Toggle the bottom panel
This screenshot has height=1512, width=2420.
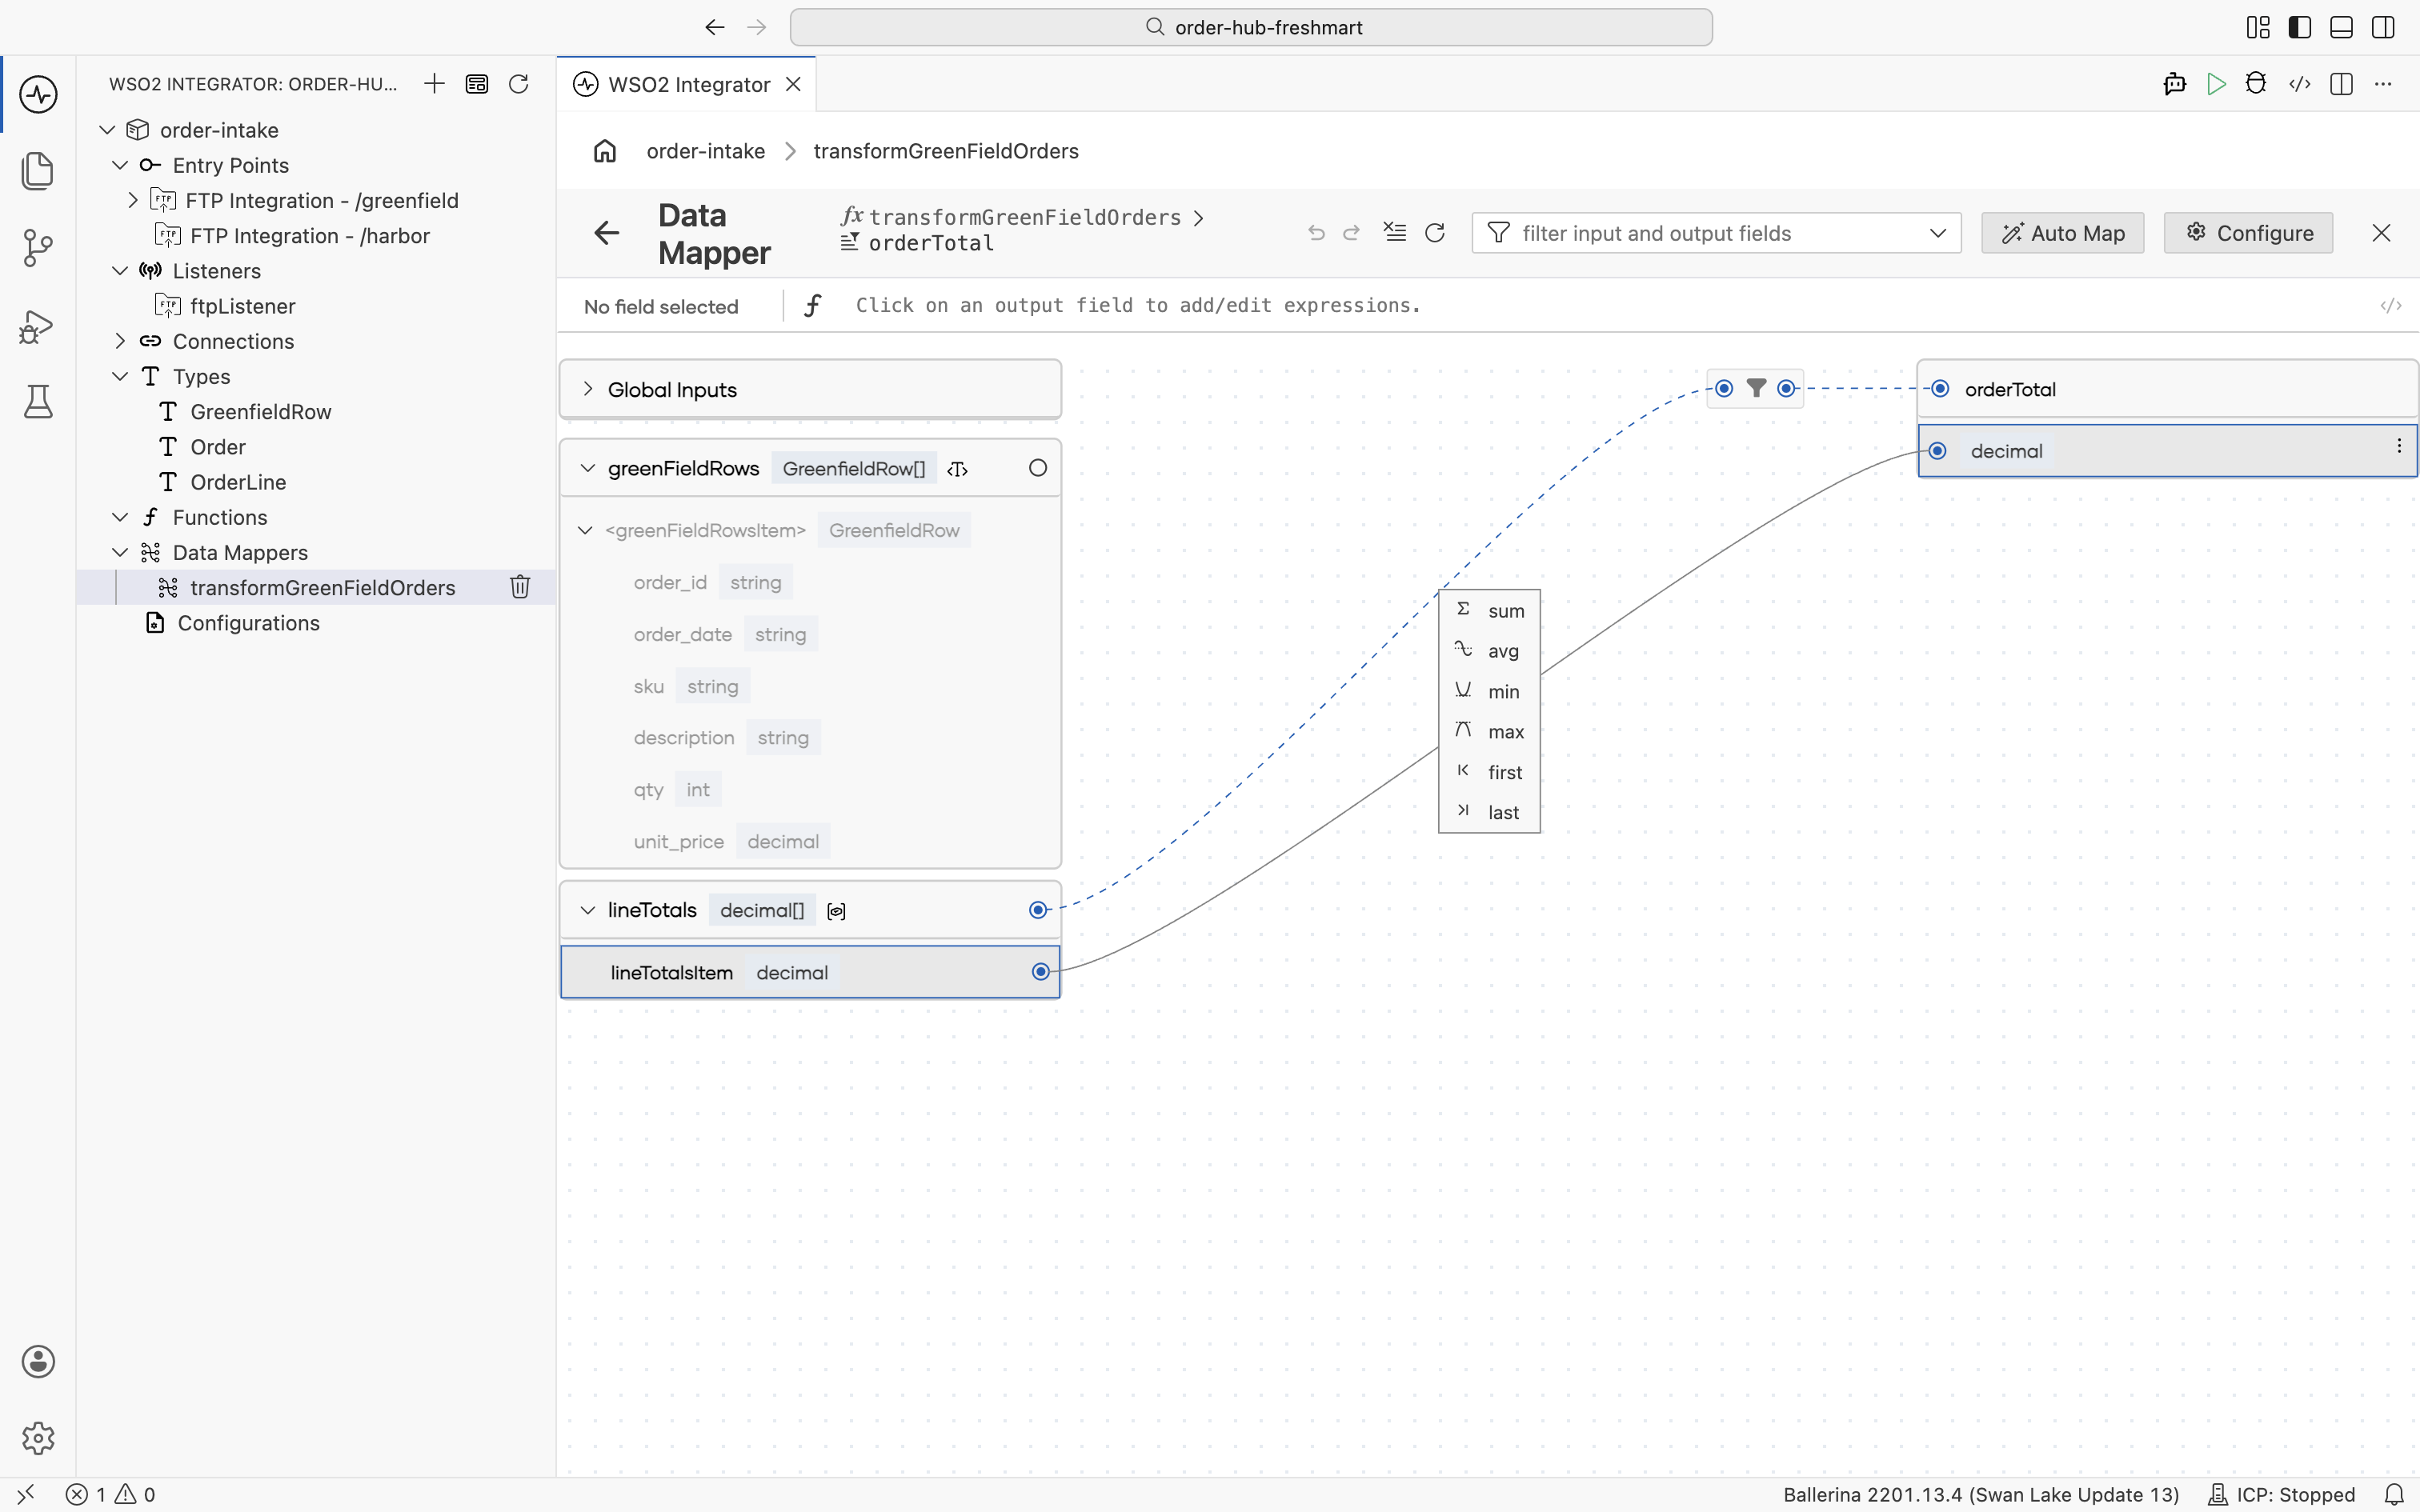tap(2341, 27)
